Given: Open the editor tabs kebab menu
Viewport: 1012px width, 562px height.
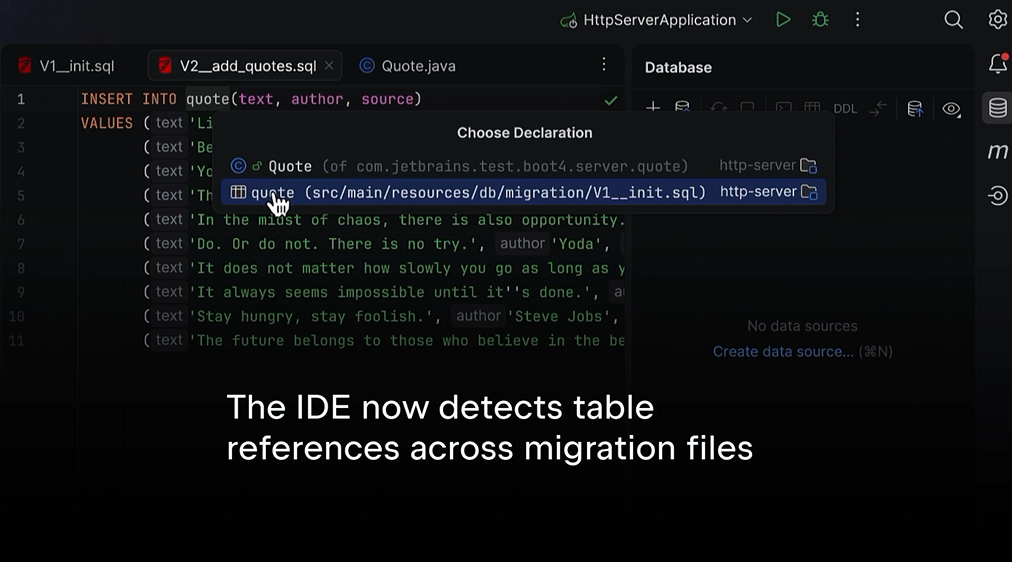Looking at the screenshot, I should 604,64.
